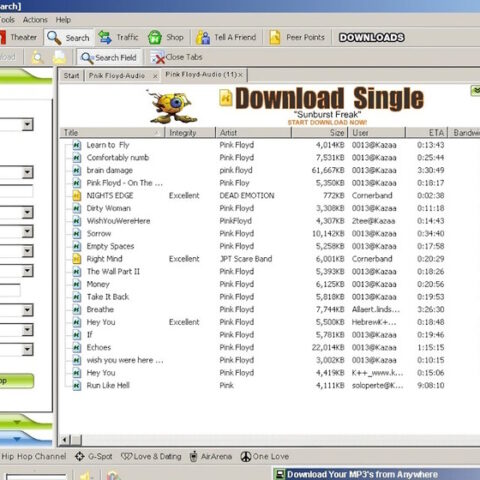Collapse the blue arrow panel at bottom left
480x480 pixels.
click(17, 439)
